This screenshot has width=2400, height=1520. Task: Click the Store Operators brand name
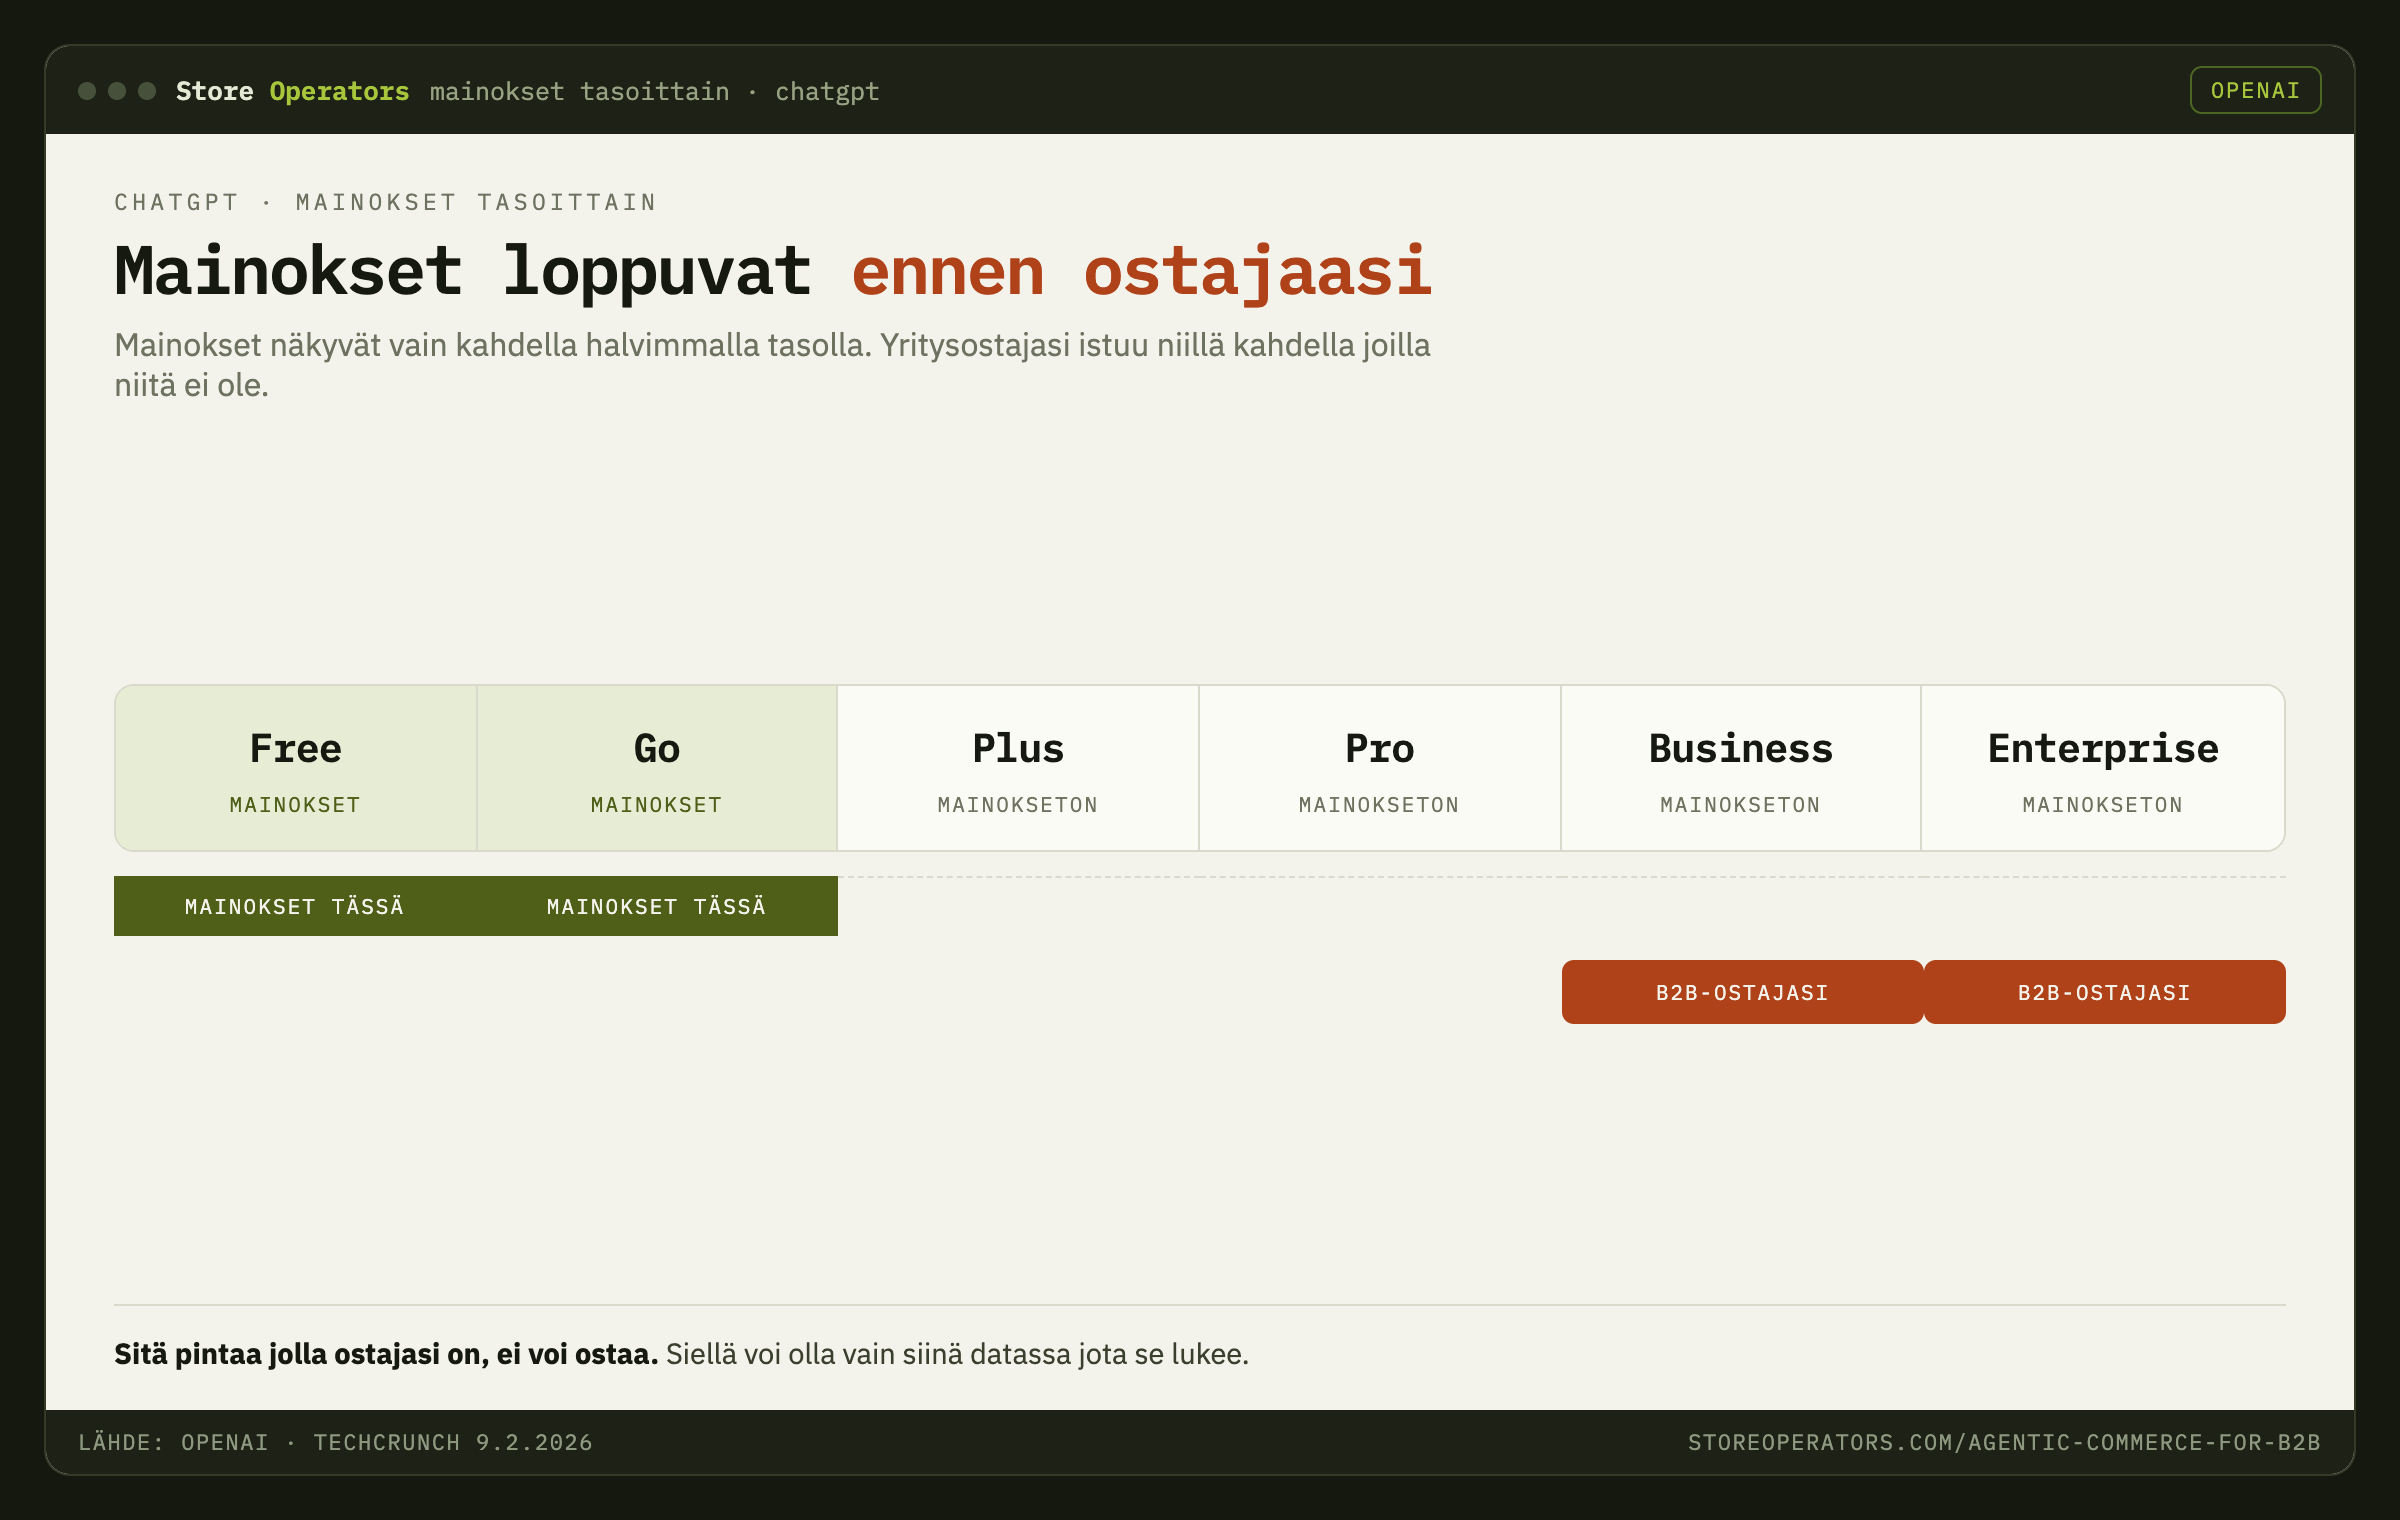(x=292, y=91)
